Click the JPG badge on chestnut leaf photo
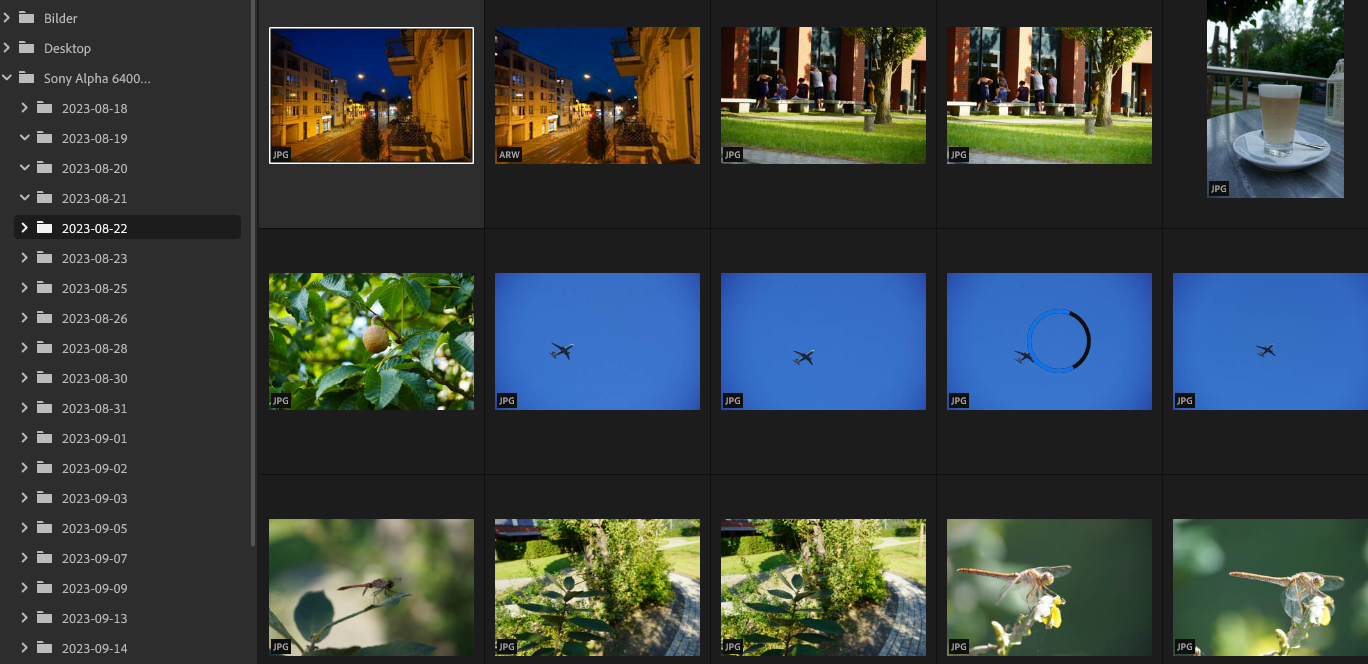1368x664 pixels. 281,401
